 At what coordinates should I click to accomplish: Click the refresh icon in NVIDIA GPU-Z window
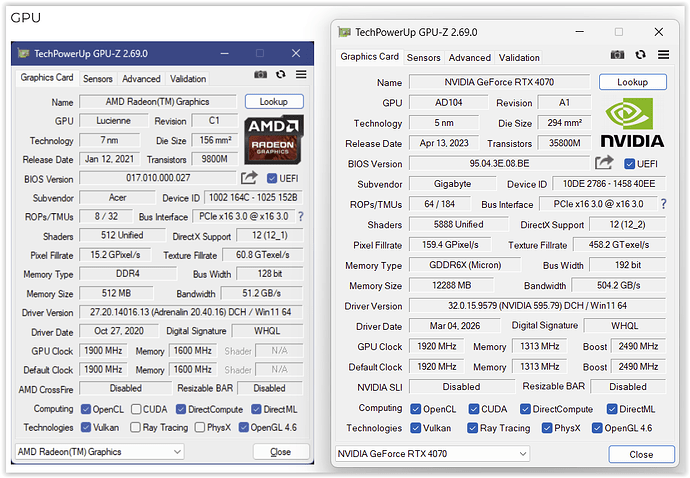pyautogui.click(x=641, y=55)
